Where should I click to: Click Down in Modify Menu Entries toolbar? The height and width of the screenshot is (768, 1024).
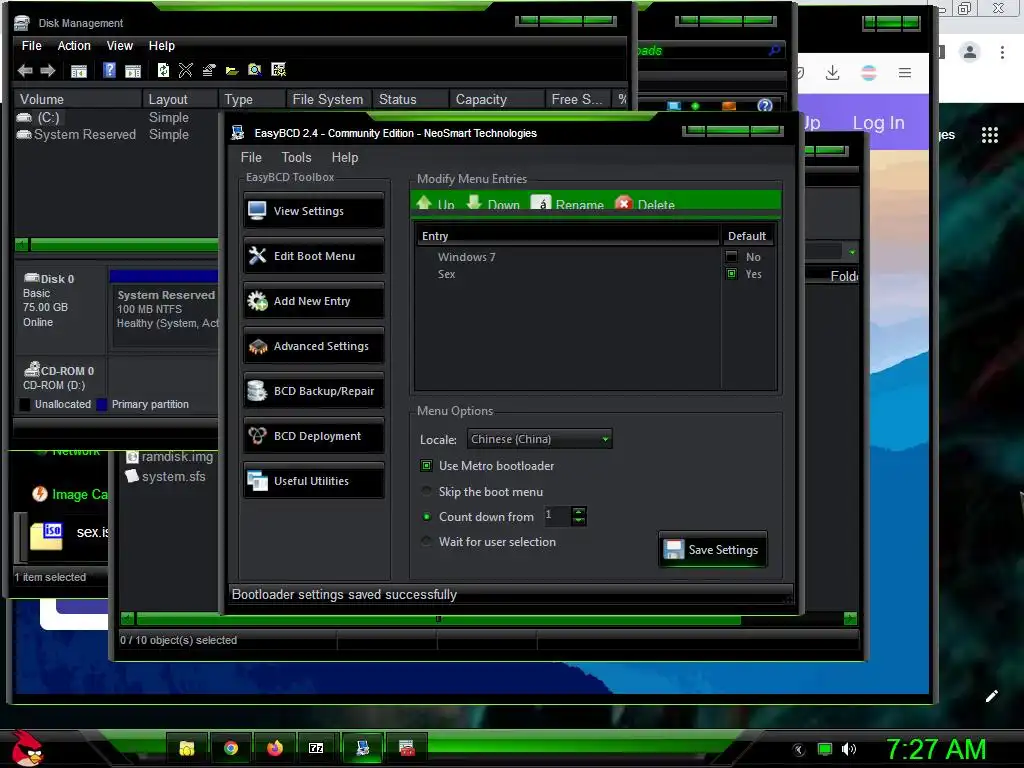tap(493, 204)
